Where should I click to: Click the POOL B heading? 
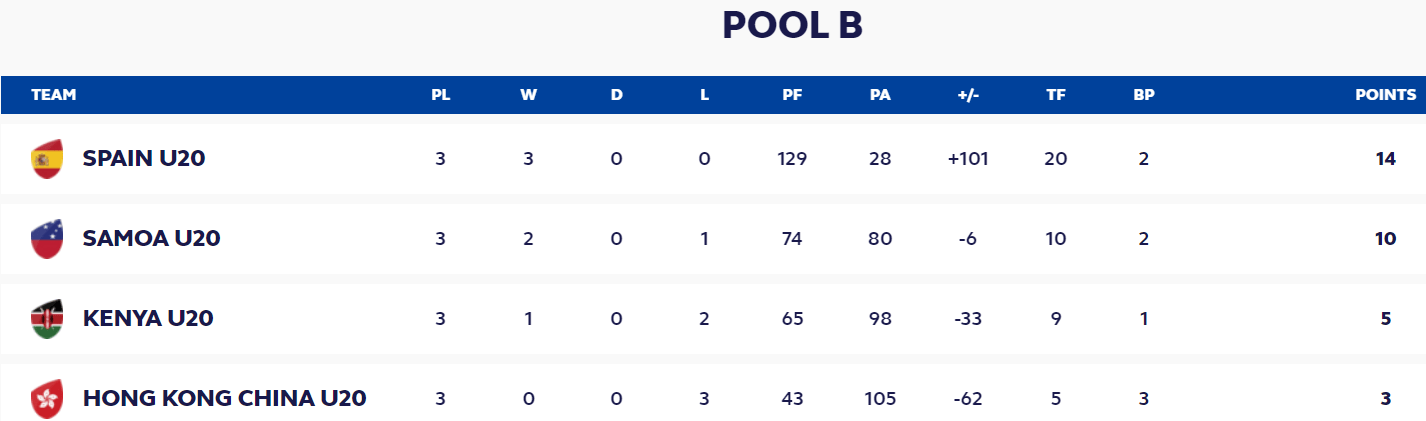click(x=793, y=26)
